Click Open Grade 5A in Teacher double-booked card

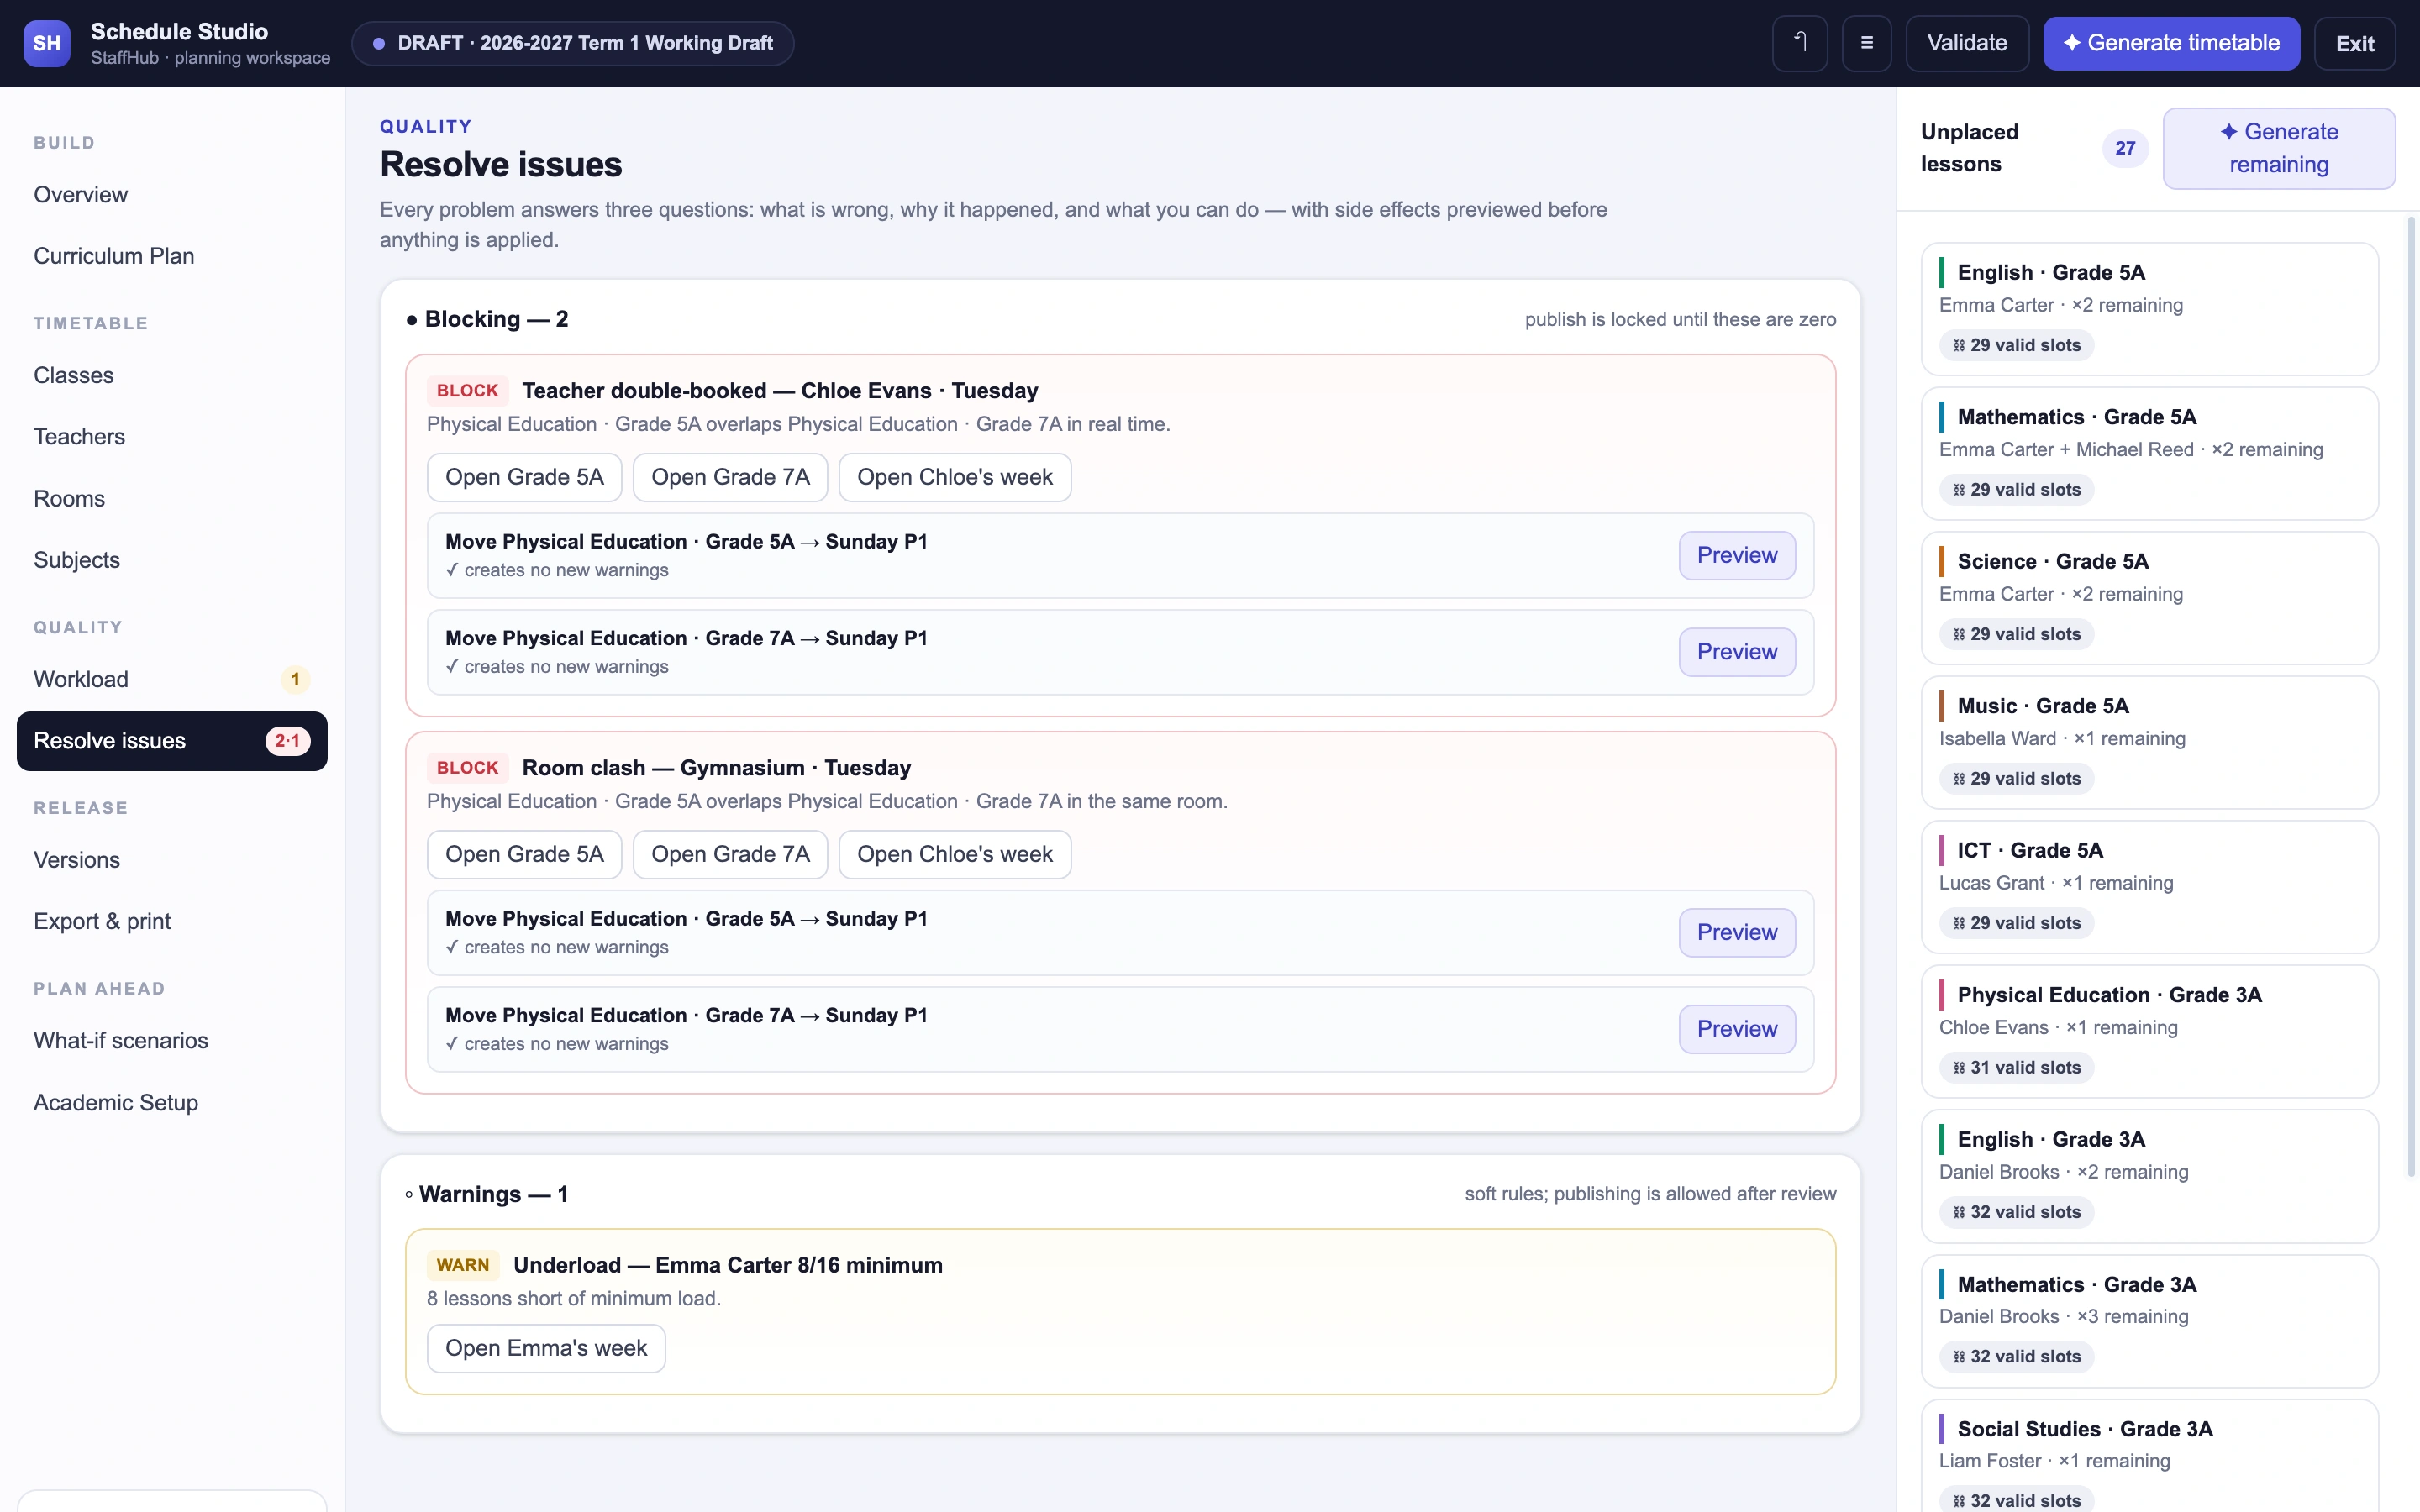point(524,477)
